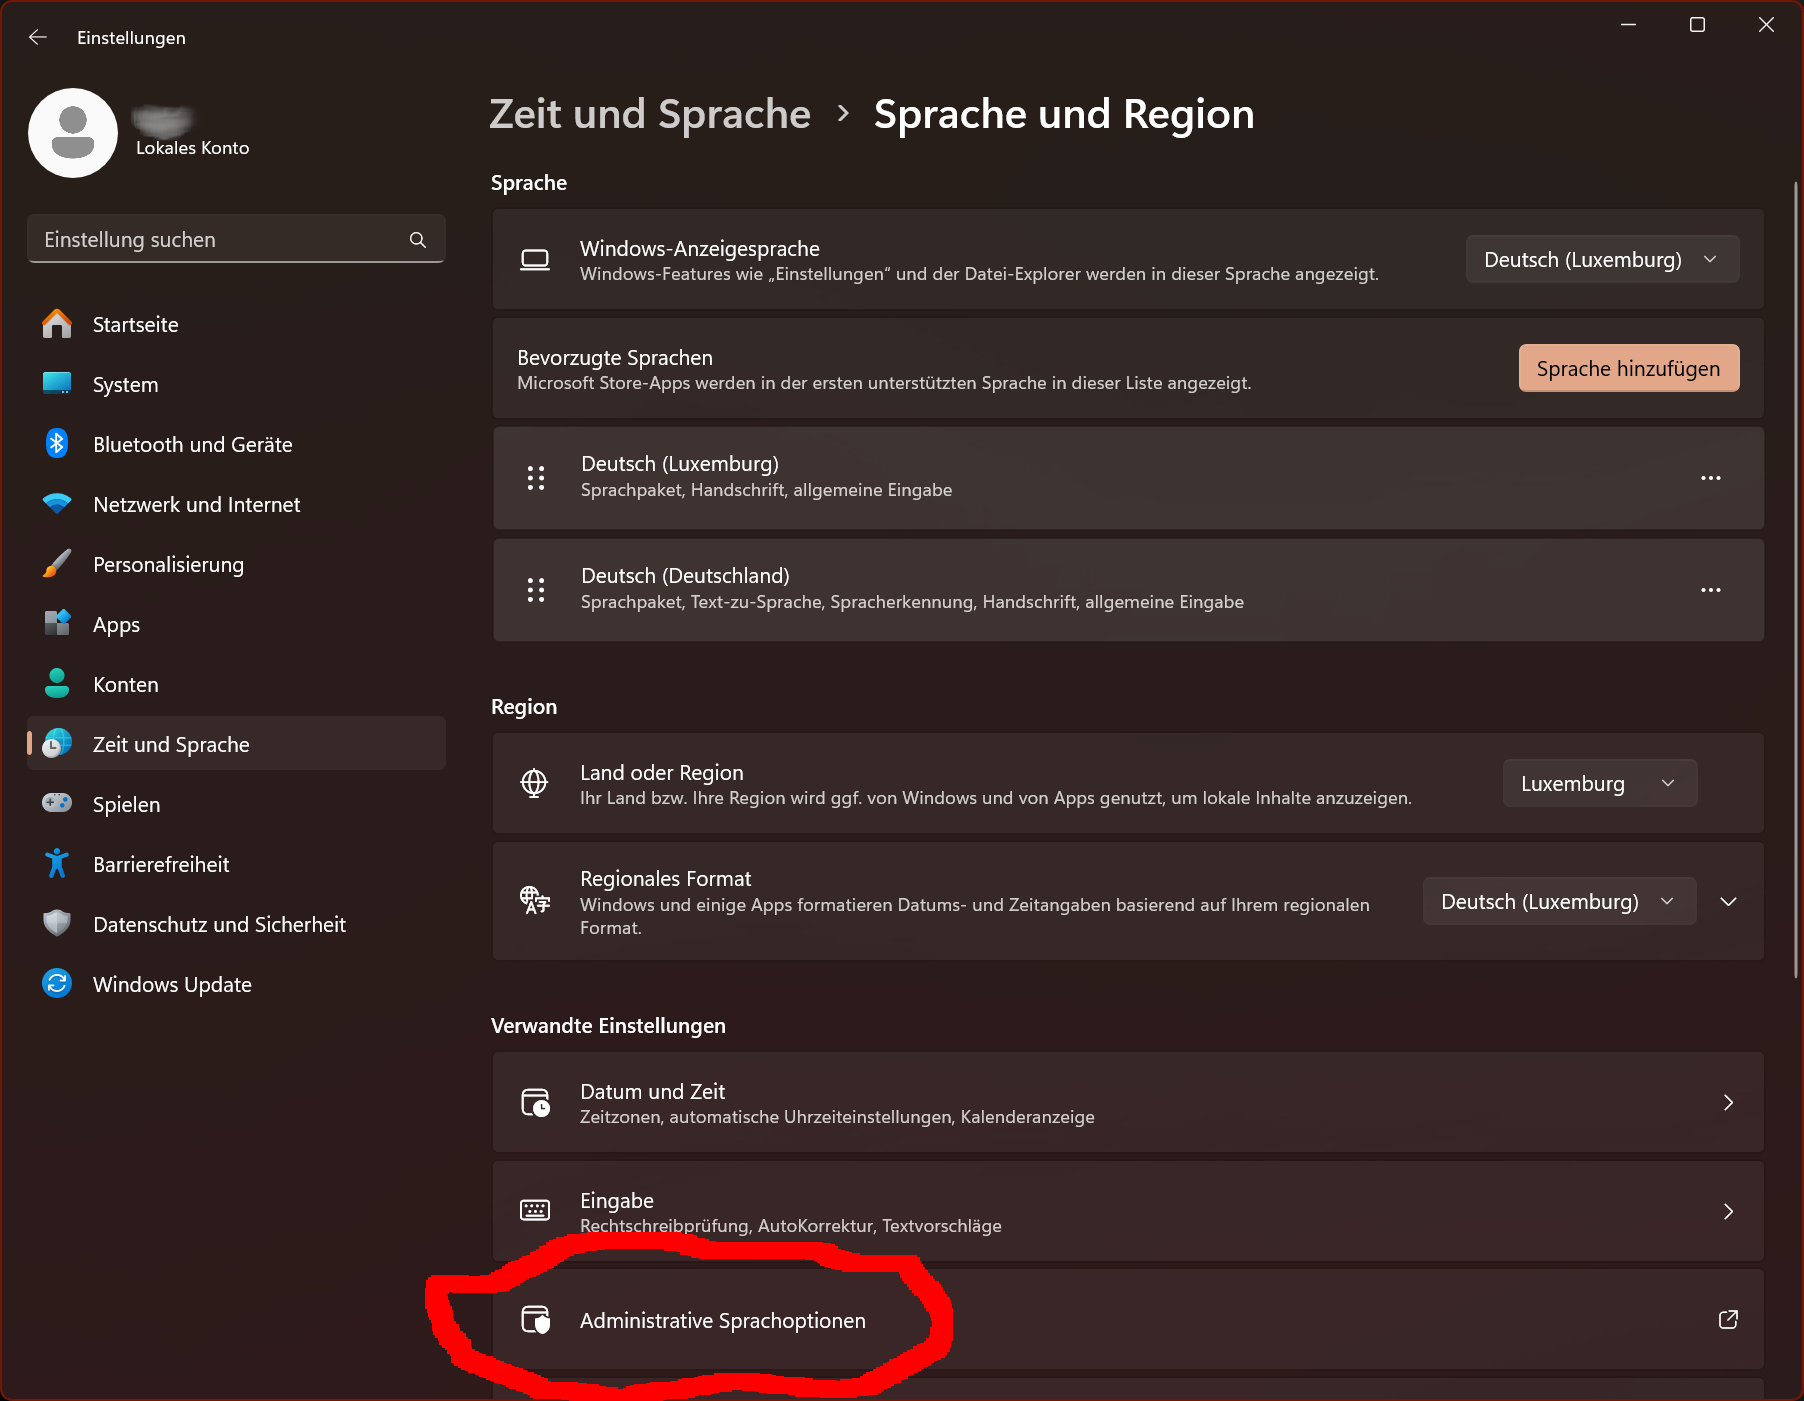
Task: Click the search magnifier icon
Action: pos(418,240)
